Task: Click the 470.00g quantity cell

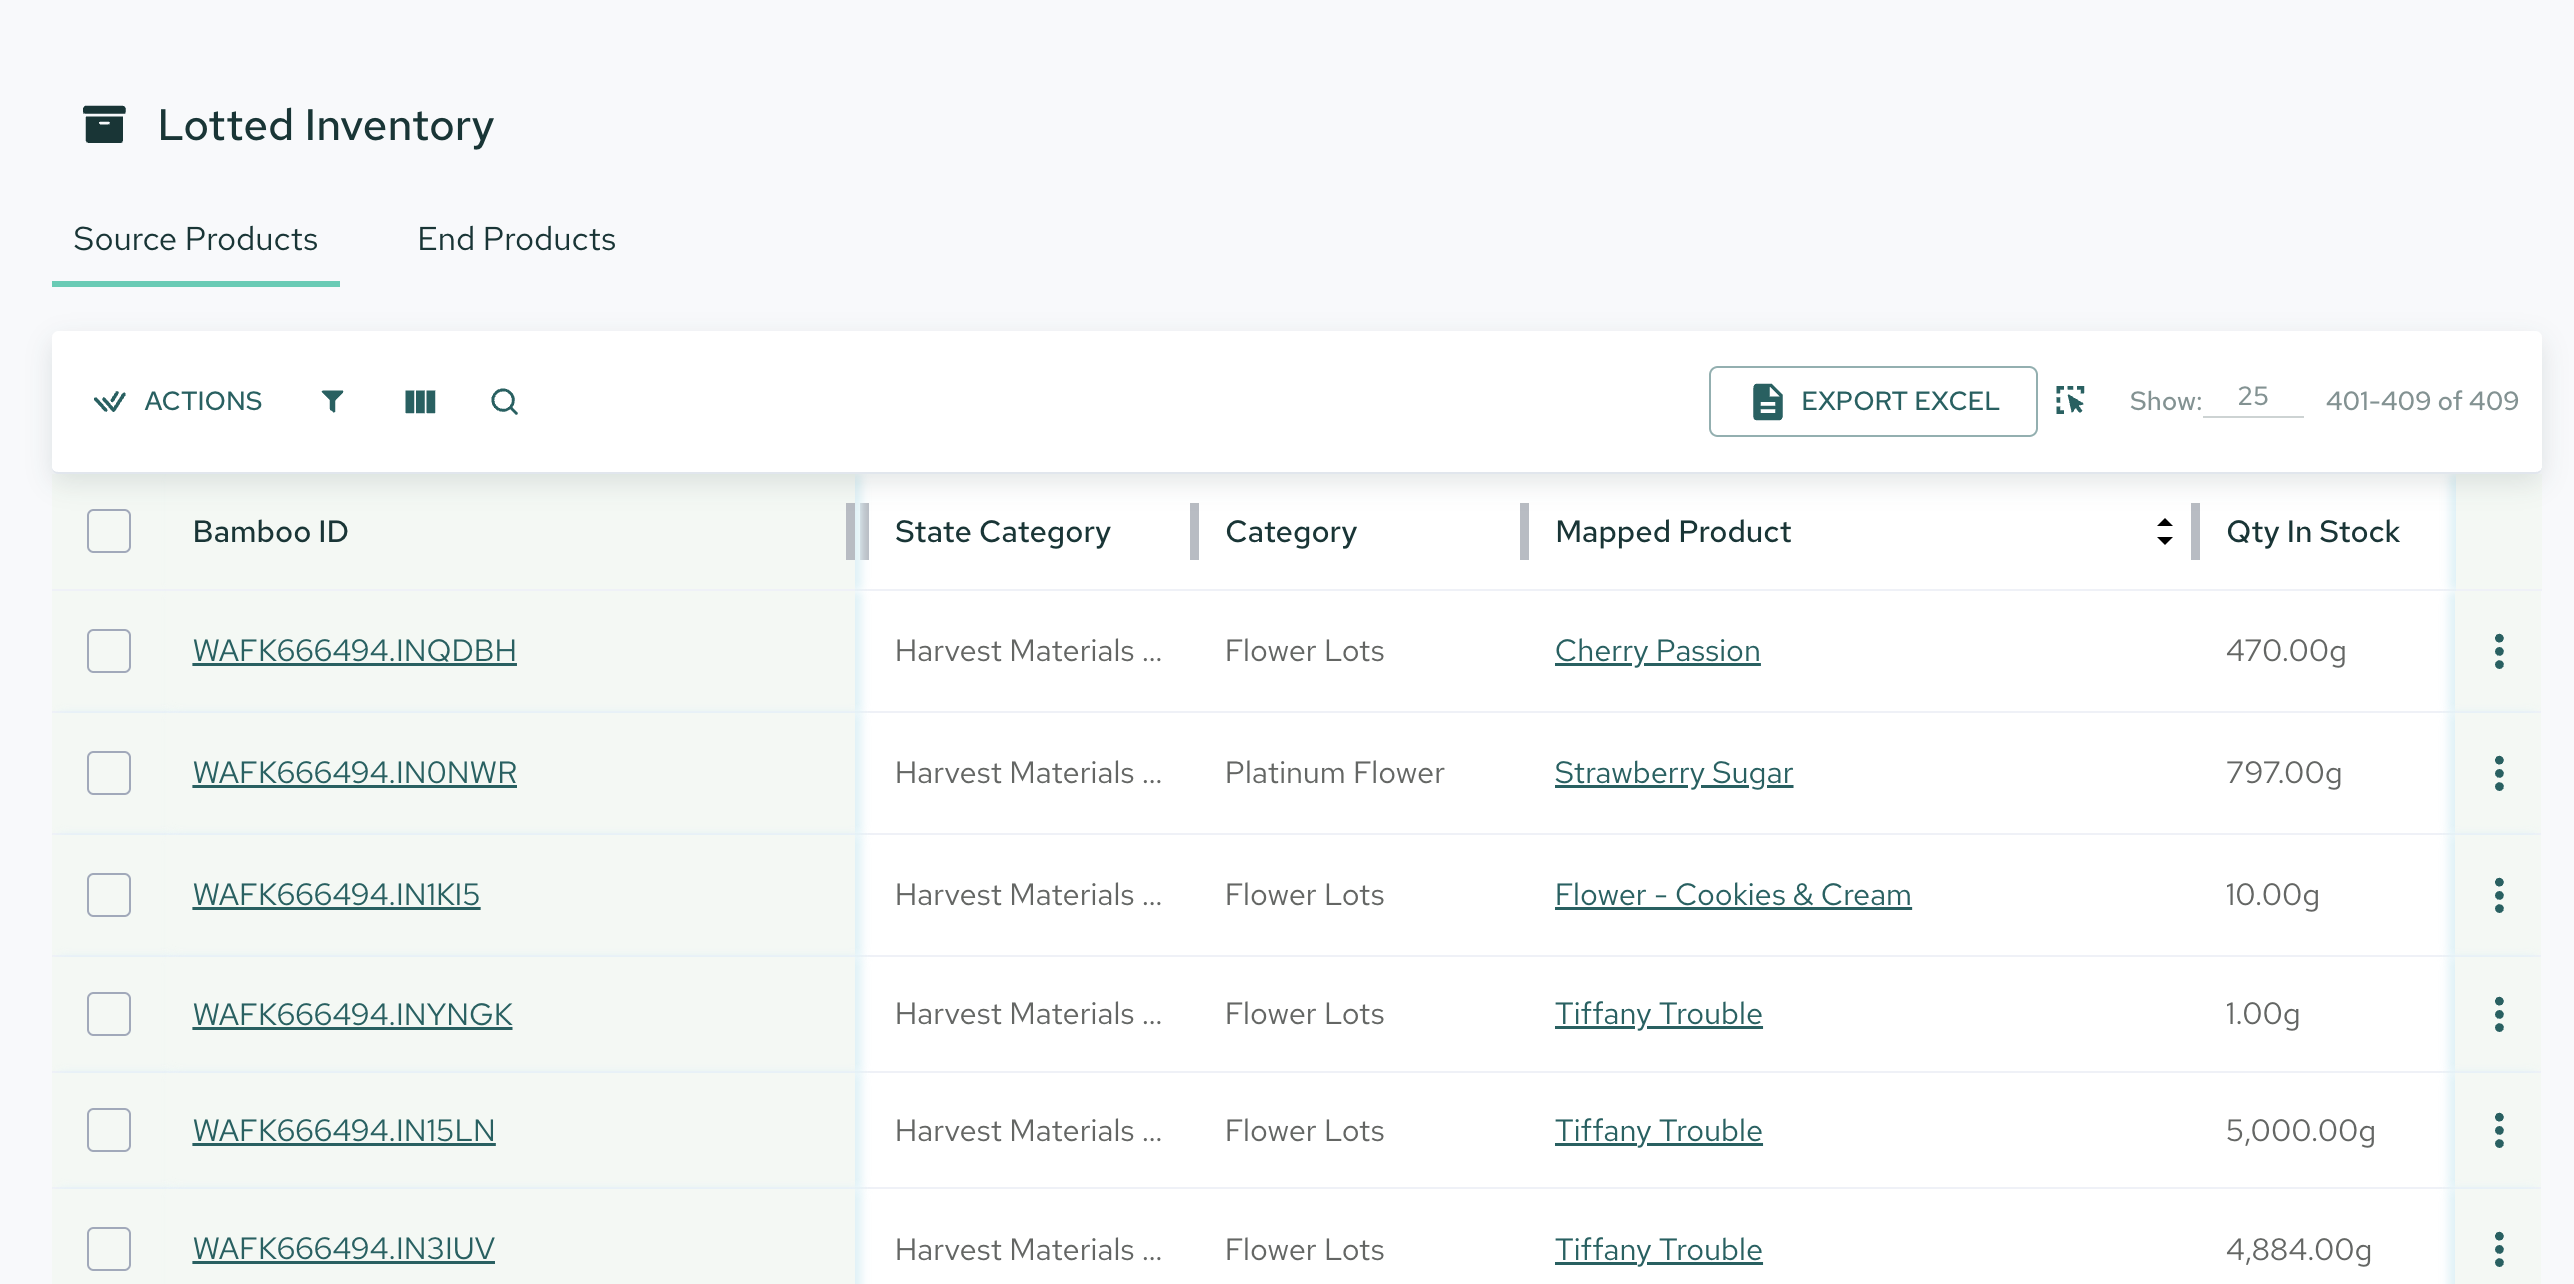Action: pos(2286,651)
